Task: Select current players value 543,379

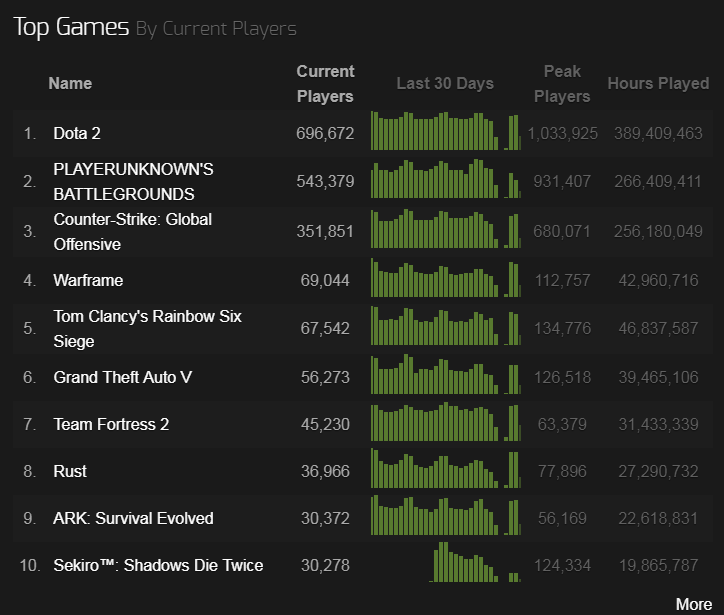Action: [325, 181]
